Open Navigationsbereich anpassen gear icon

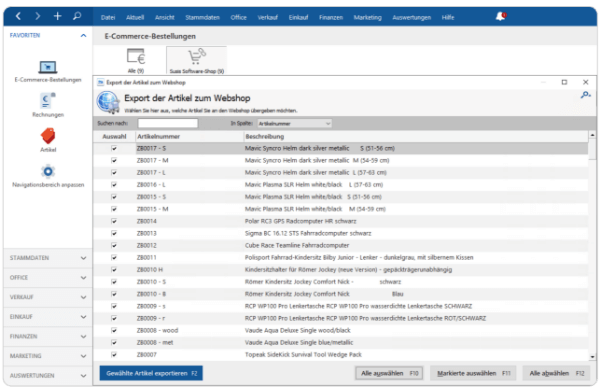pos(48,171)
